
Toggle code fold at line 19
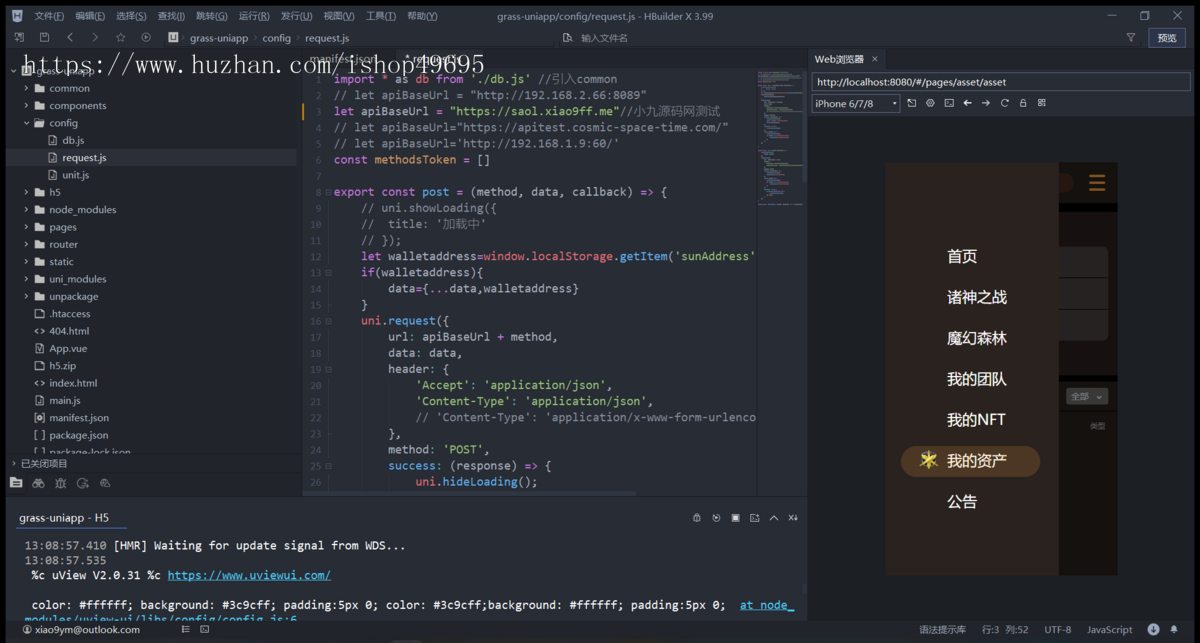(327, 369)
